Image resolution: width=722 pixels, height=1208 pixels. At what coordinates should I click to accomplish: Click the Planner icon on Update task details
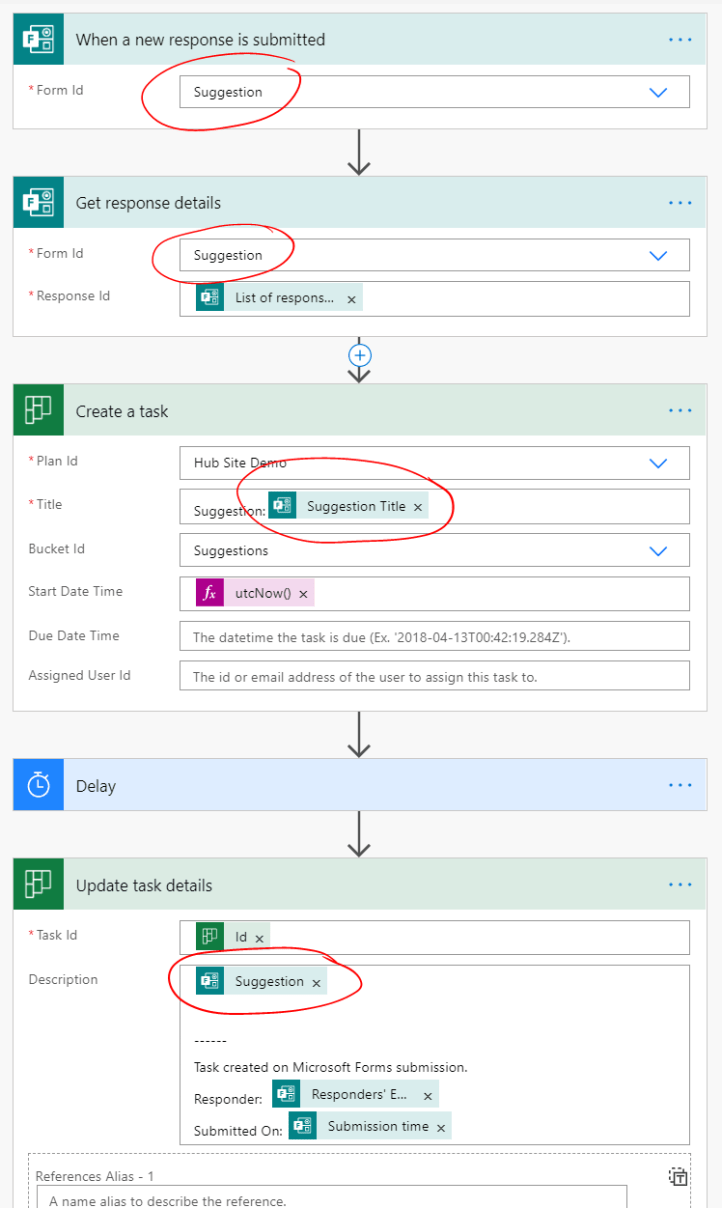(x=38, y=884)
